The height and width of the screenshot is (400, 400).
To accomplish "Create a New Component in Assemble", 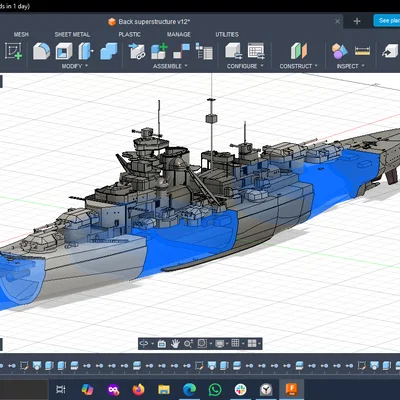I will 159,51.
